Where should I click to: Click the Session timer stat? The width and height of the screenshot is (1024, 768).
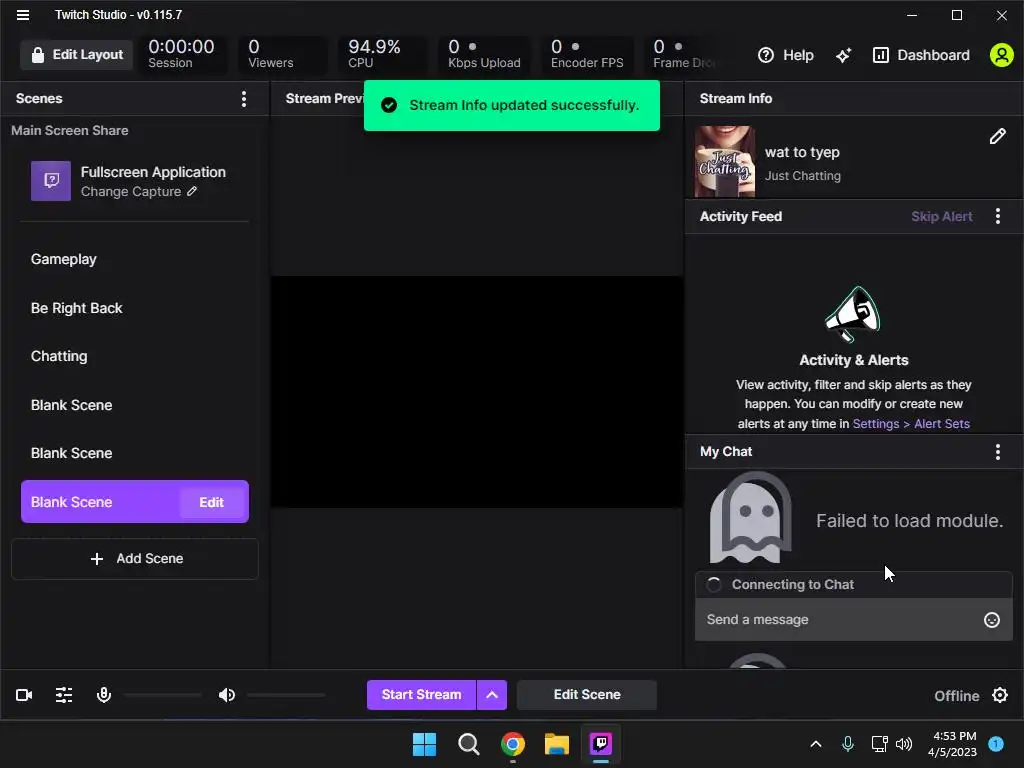tap(181, 54)
